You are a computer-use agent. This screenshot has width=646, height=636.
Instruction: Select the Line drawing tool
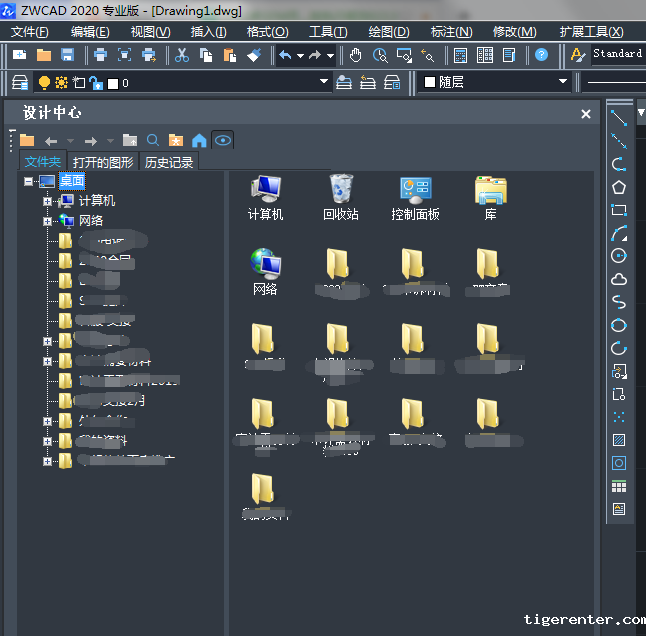point(618,118)
